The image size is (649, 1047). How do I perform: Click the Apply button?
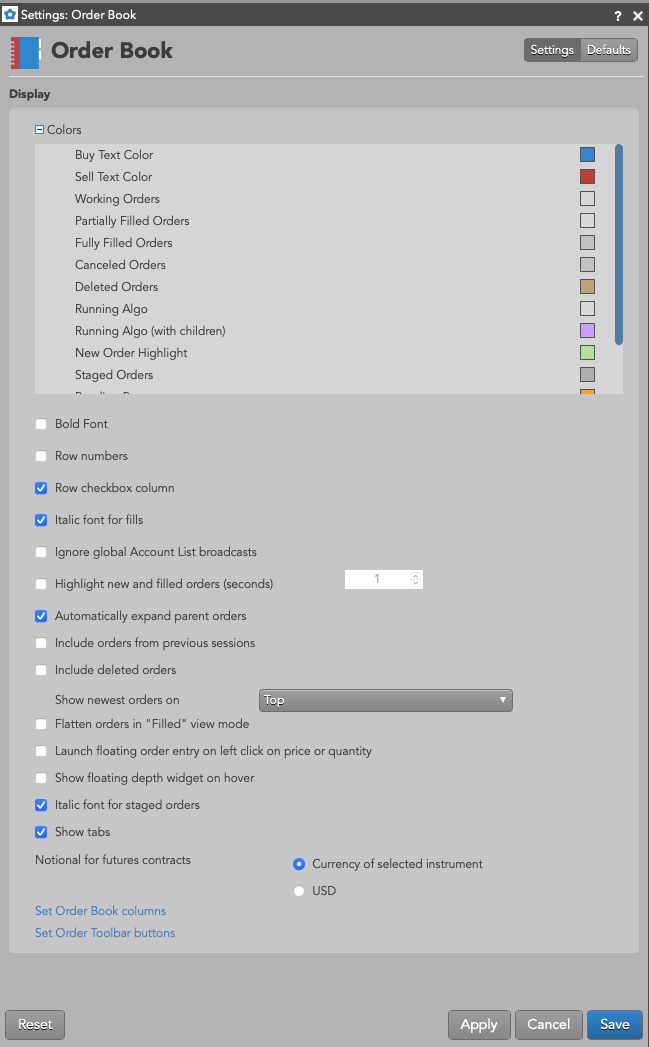pos(479,1024)
